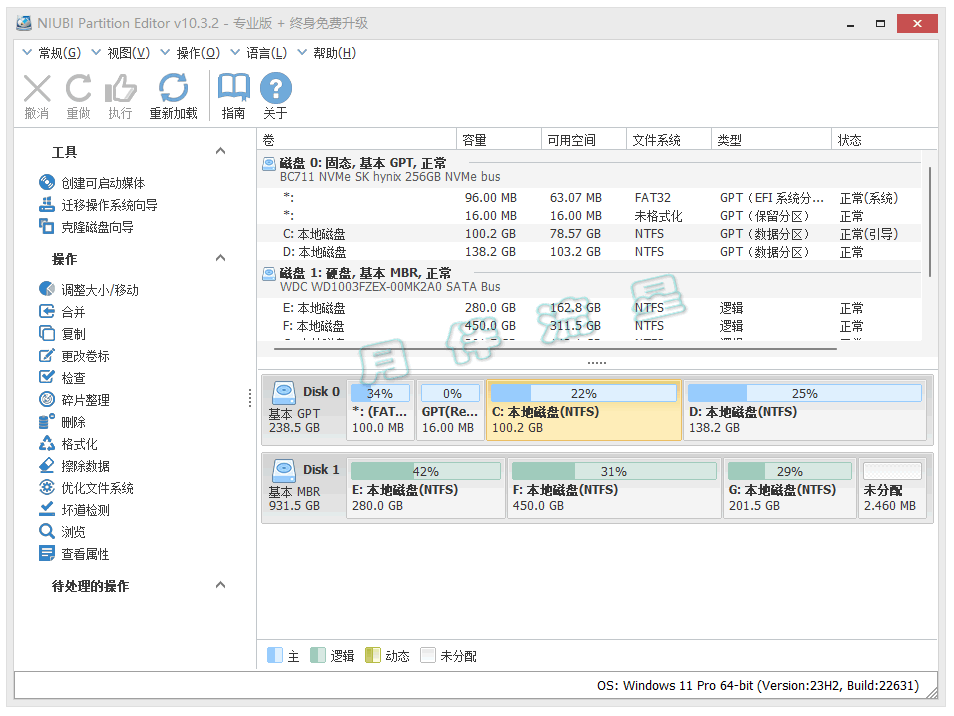Open 浏览 explore volume operation
The width and height of the screenshot is (954, 716).
point(62,532)
